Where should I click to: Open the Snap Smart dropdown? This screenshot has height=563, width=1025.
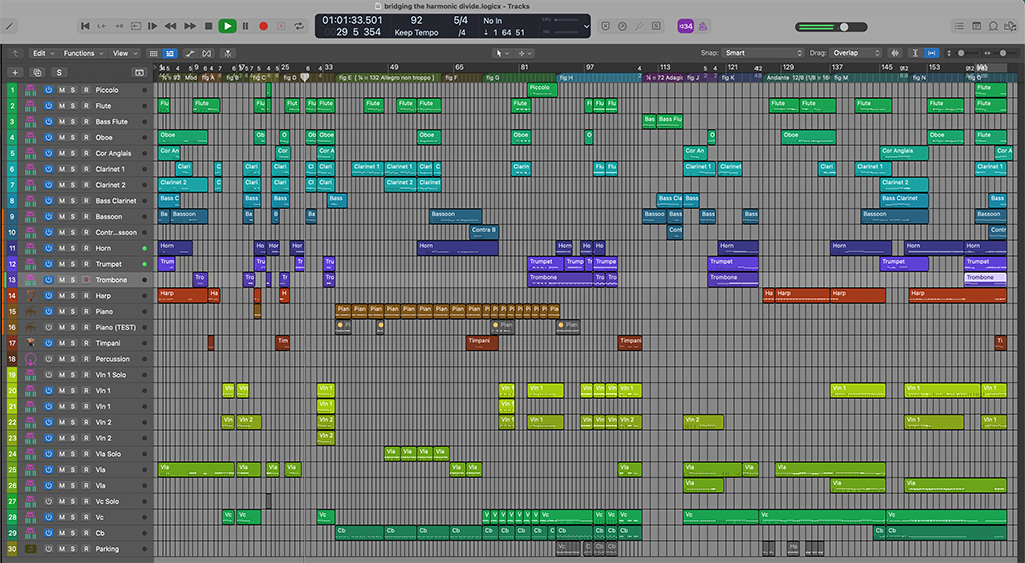[x=762, y=53]
